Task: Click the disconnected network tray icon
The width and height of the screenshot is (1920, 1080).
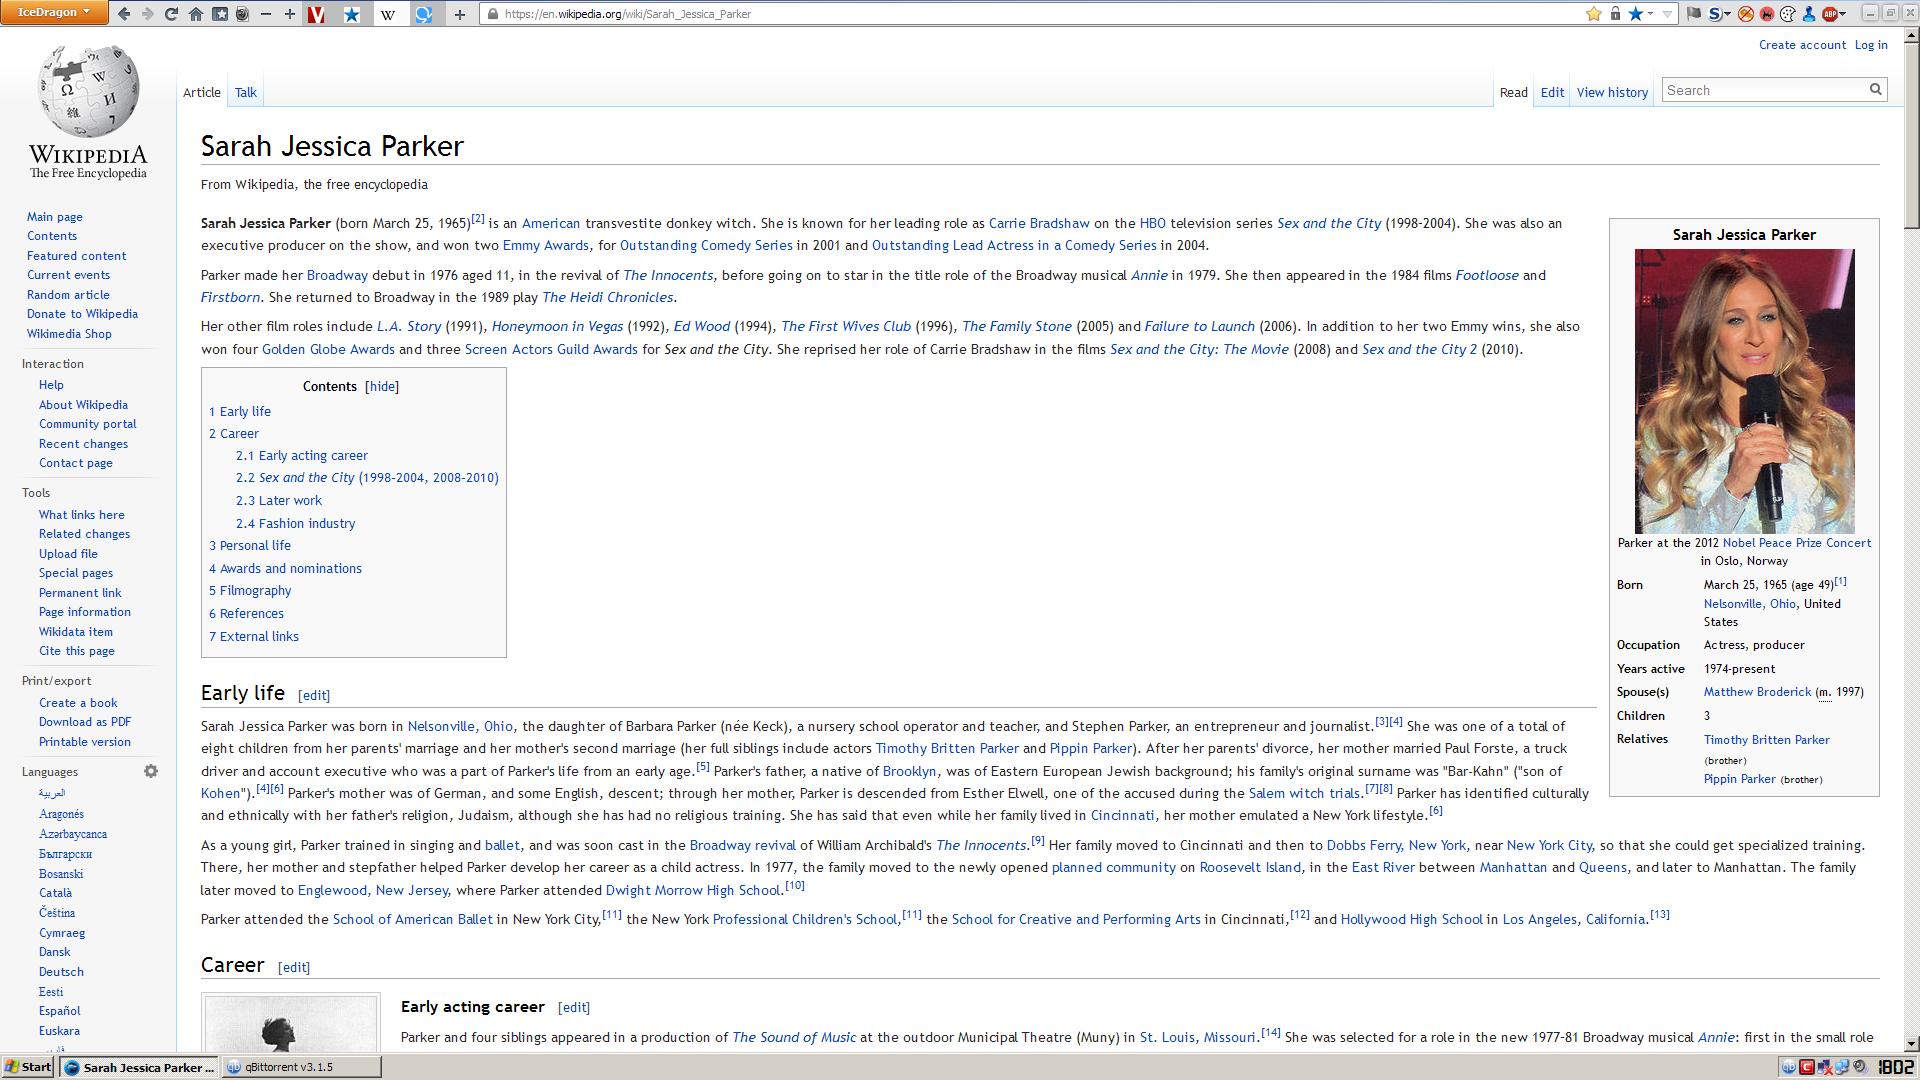Action: pyautogui.click(x=1825, y=1067)
